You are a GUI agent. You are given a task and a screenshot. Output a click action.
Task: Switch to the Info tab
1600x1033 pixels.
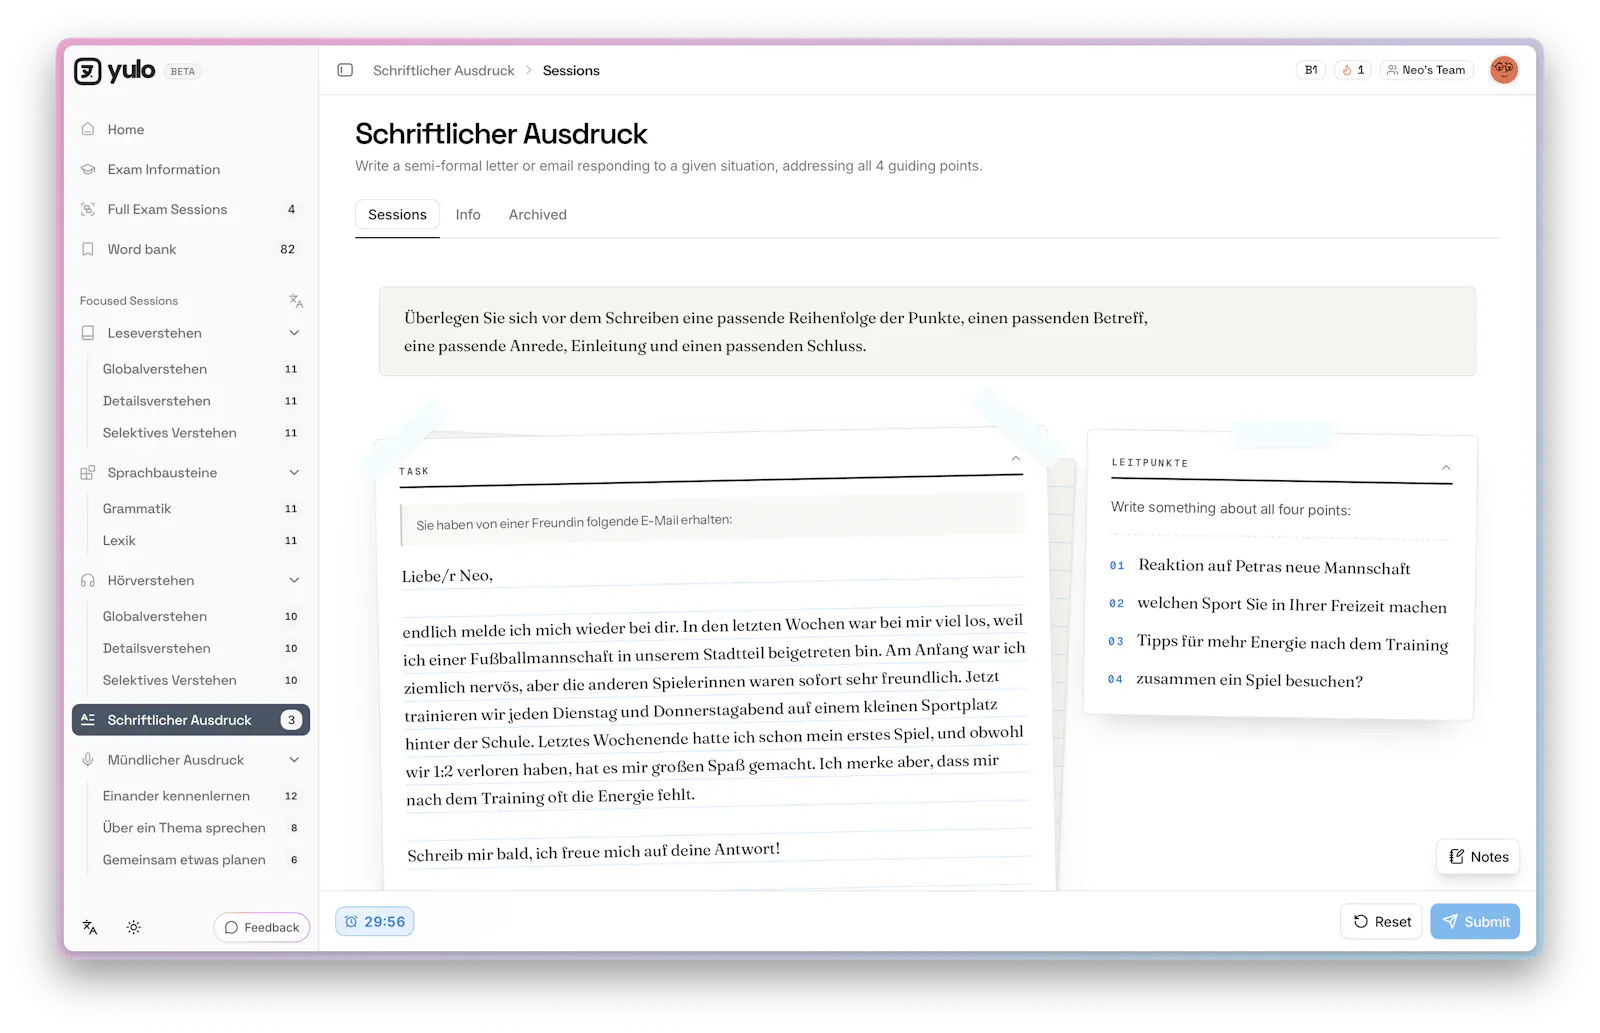[x=468, y=215]
